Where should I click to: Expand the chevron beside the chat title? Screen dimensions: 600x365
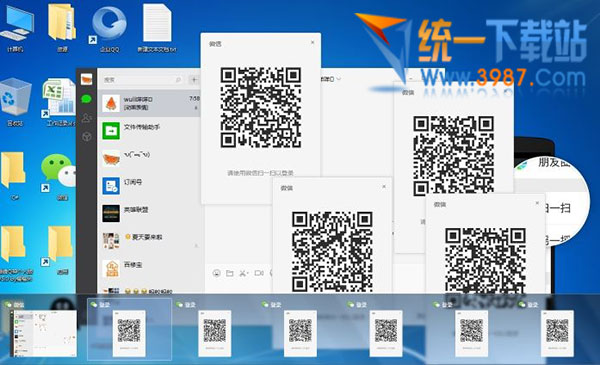tap(338, 79)
